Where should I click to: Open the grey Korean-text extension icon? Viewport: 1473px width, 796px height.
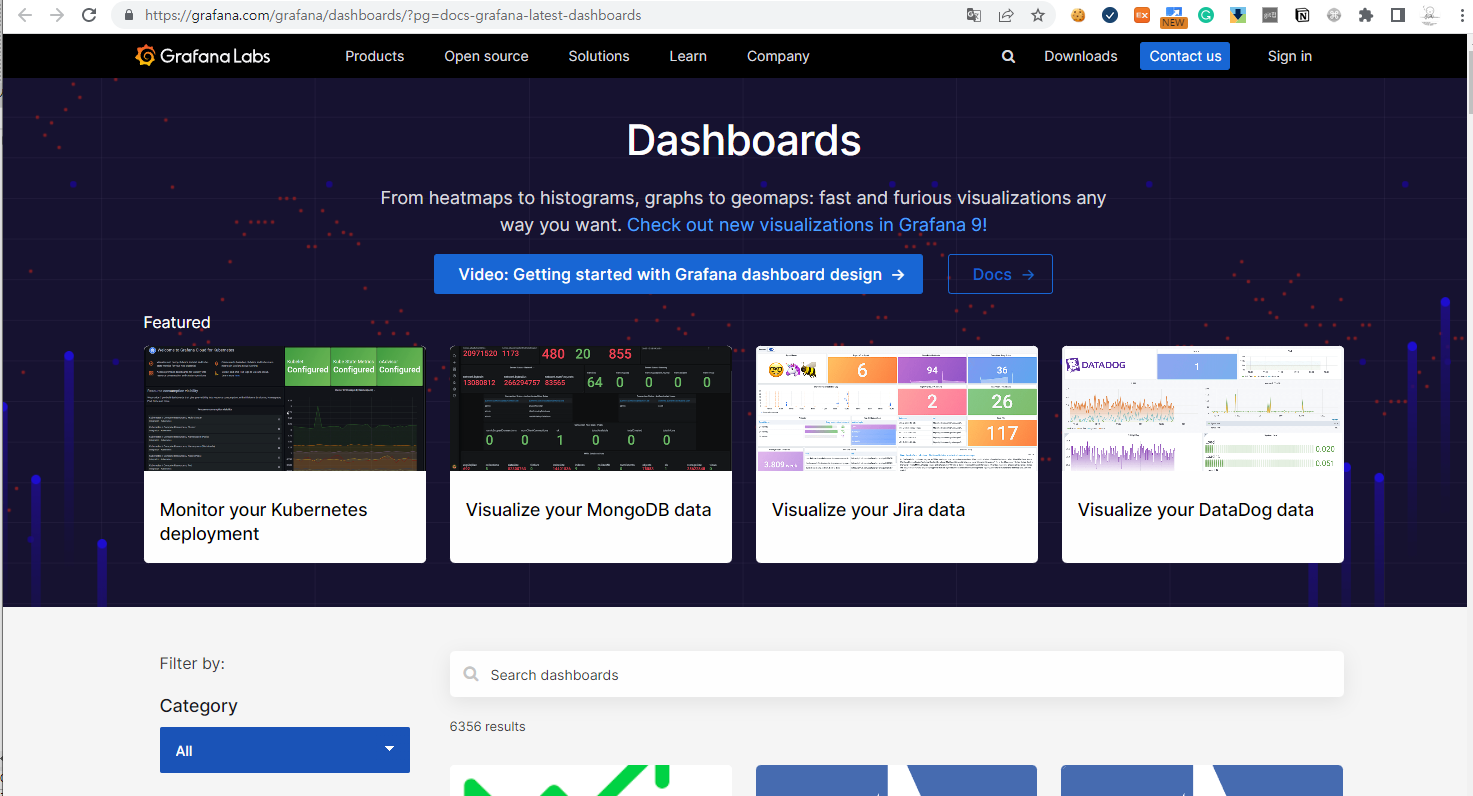(x=1270, y=16)
